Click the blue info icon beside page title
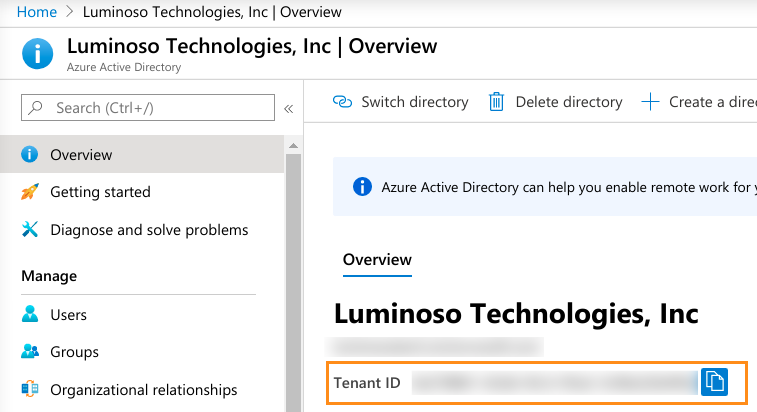757x412 pixels. [x=38, y=54]
